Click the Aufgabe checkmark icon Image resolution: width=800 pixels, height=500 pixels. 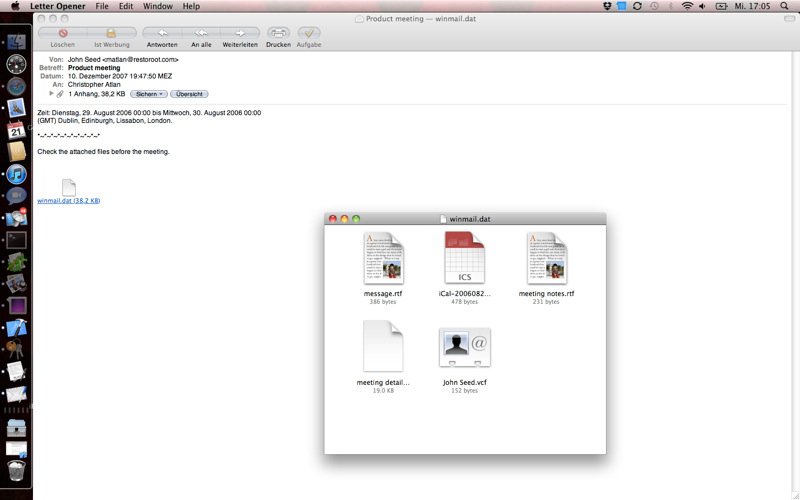click(309, 33)
